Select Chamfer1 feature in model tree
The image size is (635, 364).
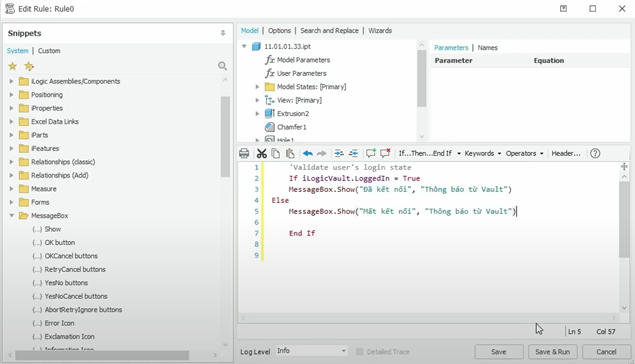pos(286,127)
